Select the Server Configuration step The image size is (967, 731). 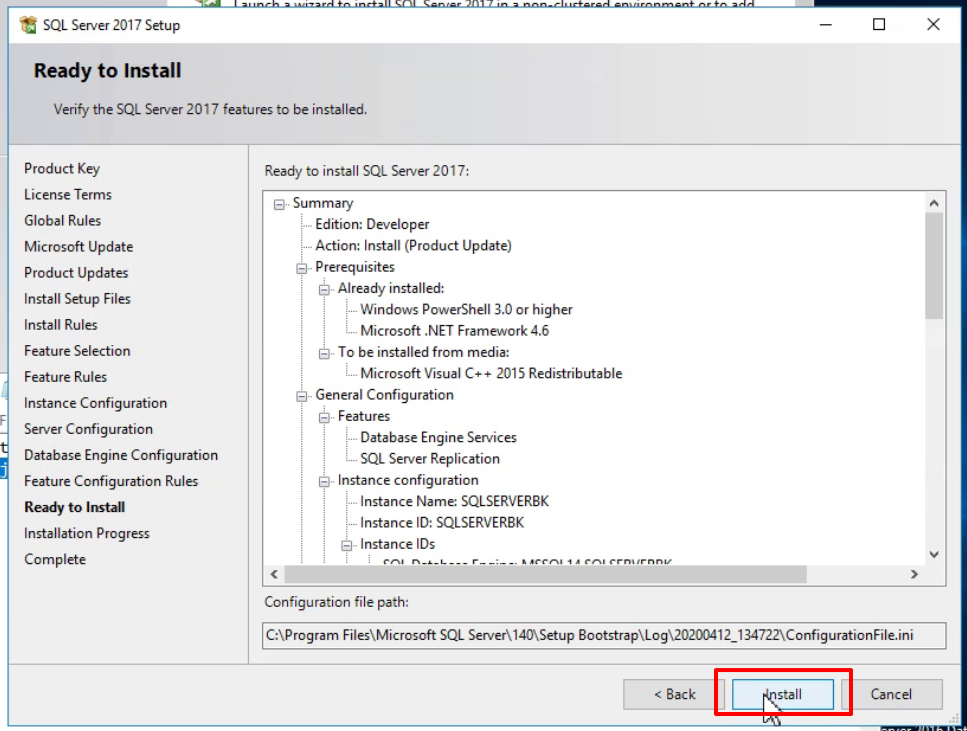point(88,429)
